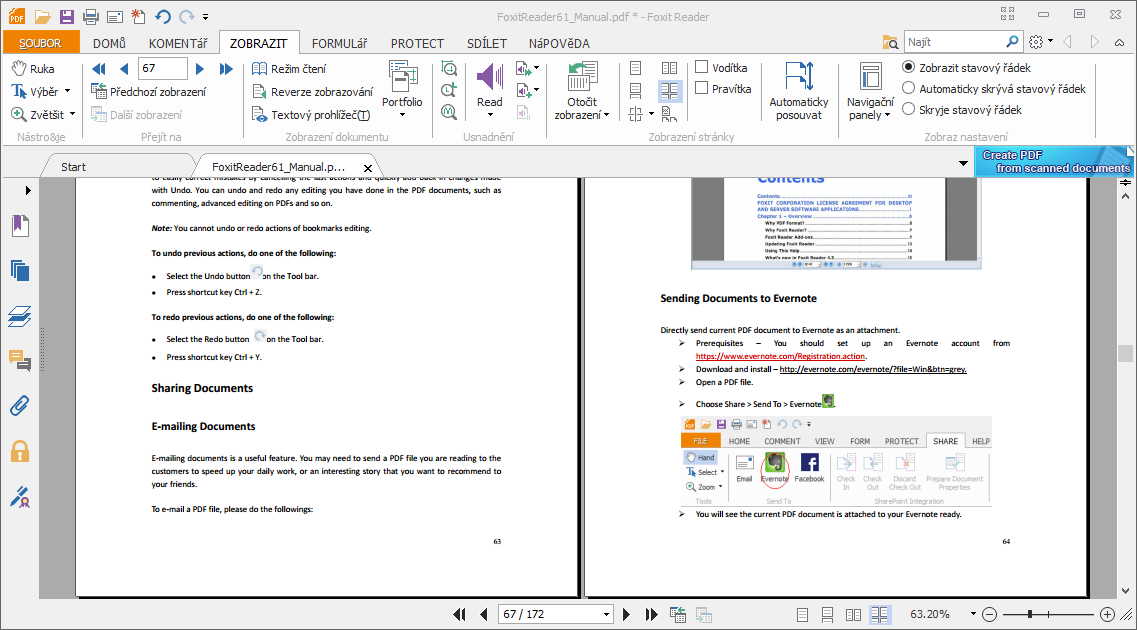Click Reverze zobrazování button
The width and height of the screenshot is (1137, 630).
(313, 92)
